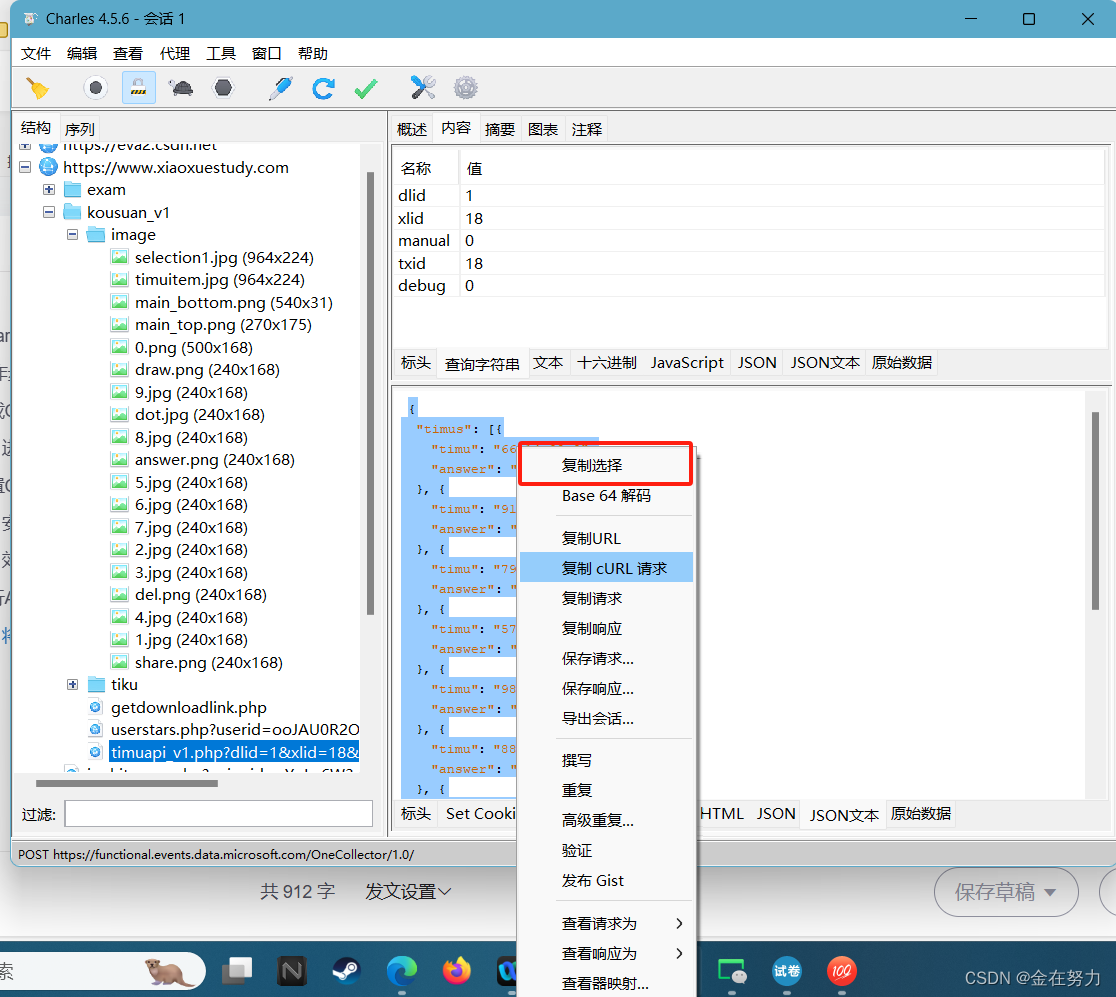The width and height of the screenshot is (1116, 997).
Task: Toggle breakpoints hexagon icon
Action: pos(223,88)
